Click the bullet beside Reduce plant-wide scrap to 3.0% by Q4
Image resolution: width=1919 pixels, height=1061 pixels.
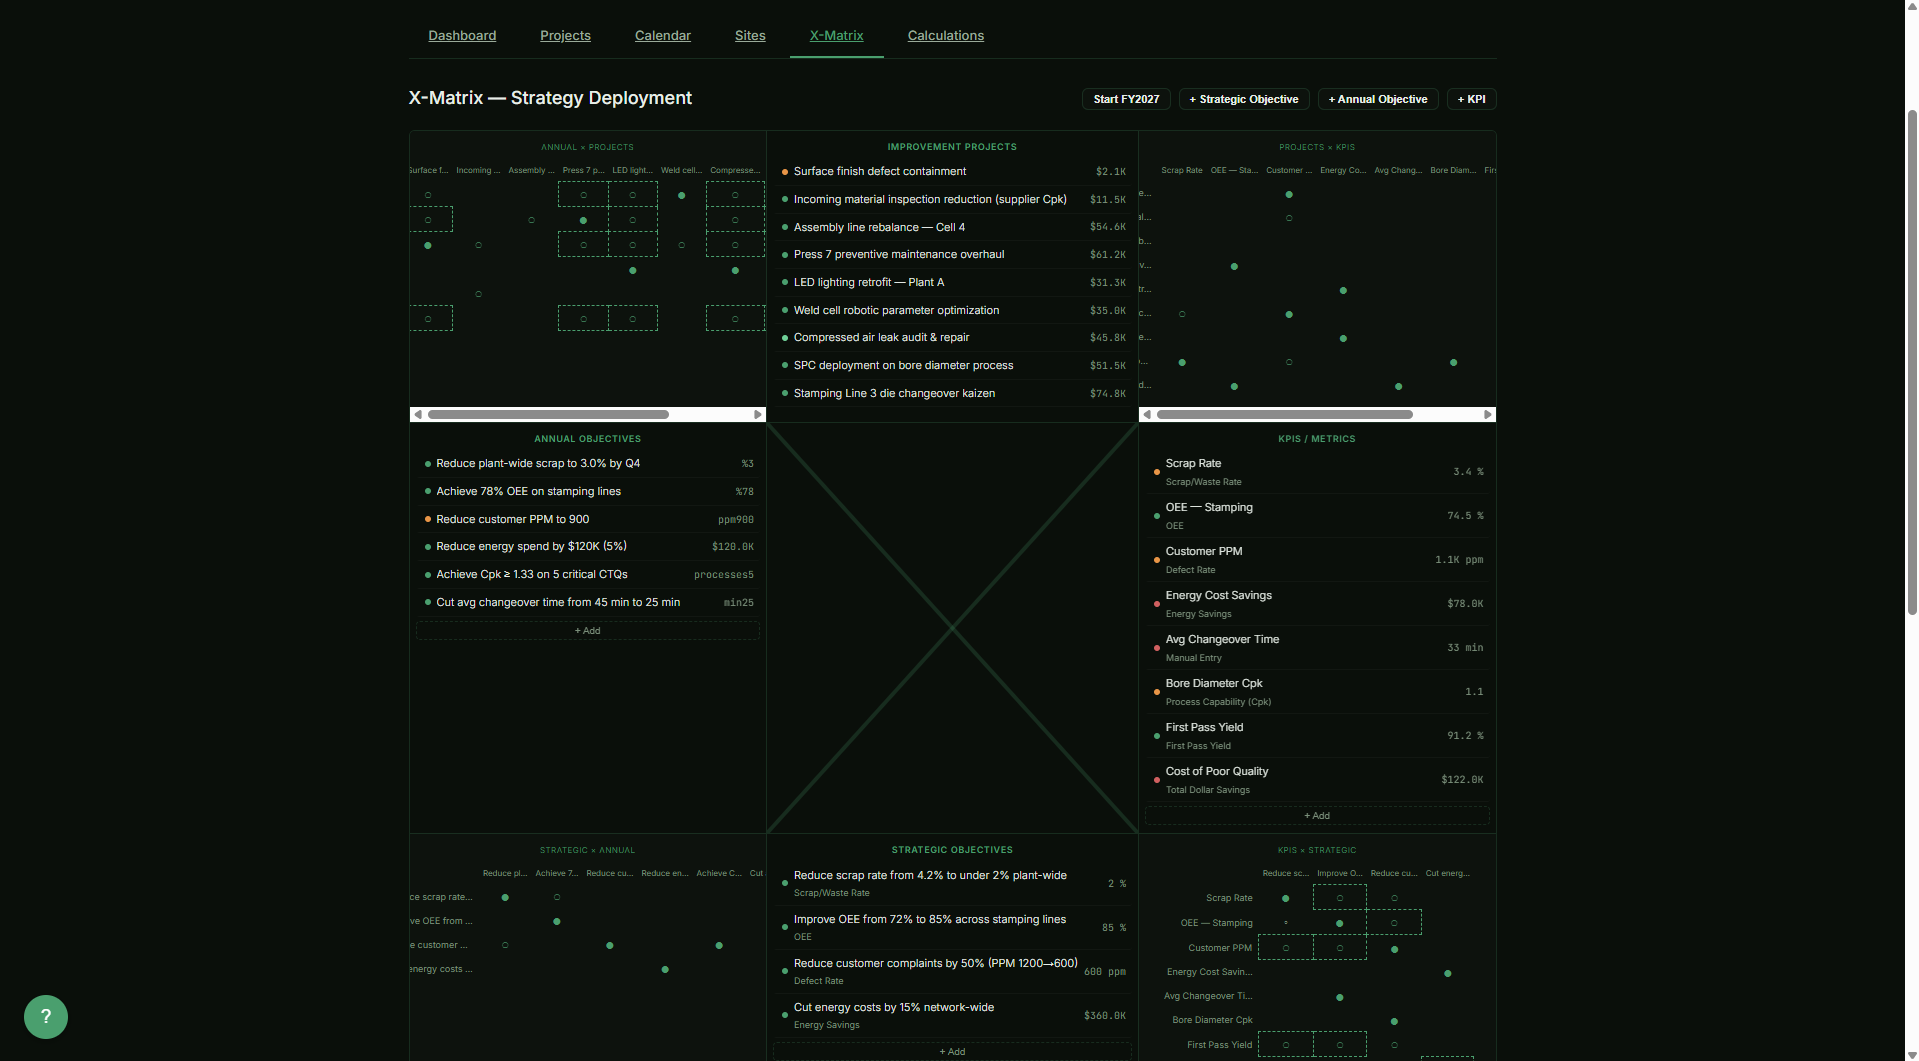tap(428, 463)
